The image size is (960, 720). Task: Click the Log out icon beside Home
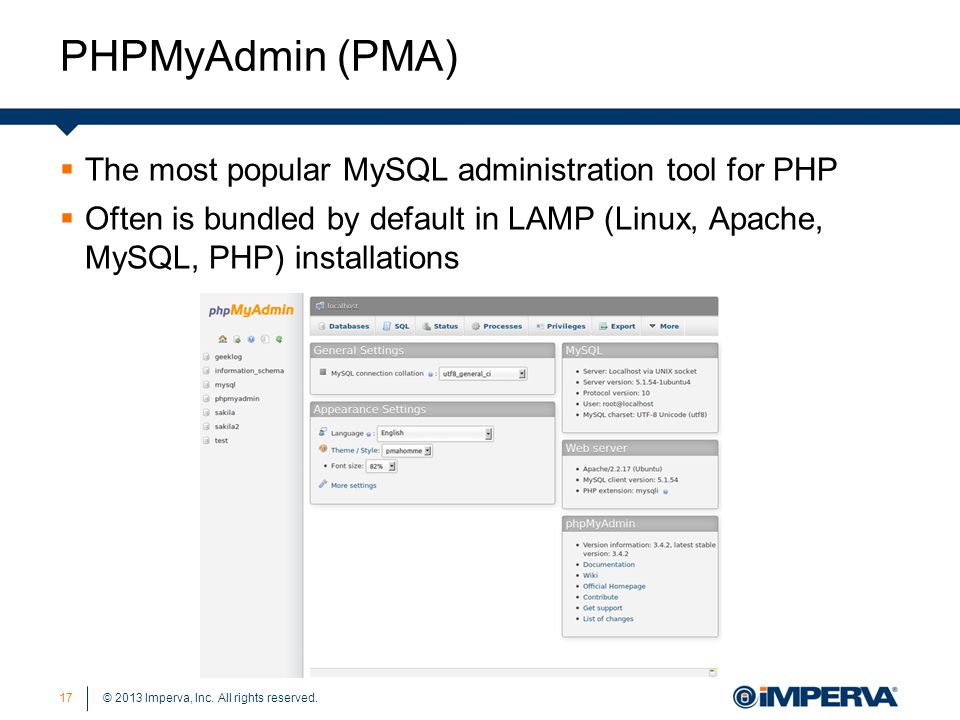tap(237, 339)
